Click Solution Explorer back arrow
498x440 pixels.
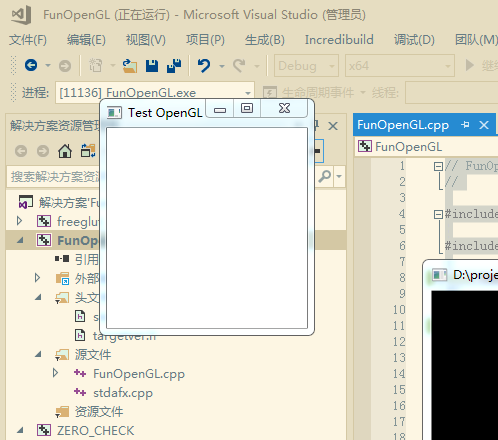tap(21, 151)
